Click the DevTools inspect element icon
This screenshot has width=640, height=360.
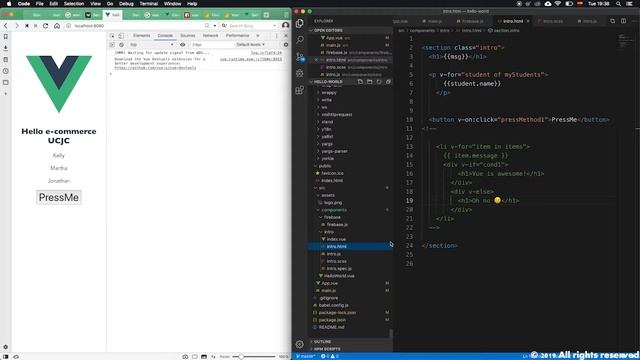pos(112,36)
